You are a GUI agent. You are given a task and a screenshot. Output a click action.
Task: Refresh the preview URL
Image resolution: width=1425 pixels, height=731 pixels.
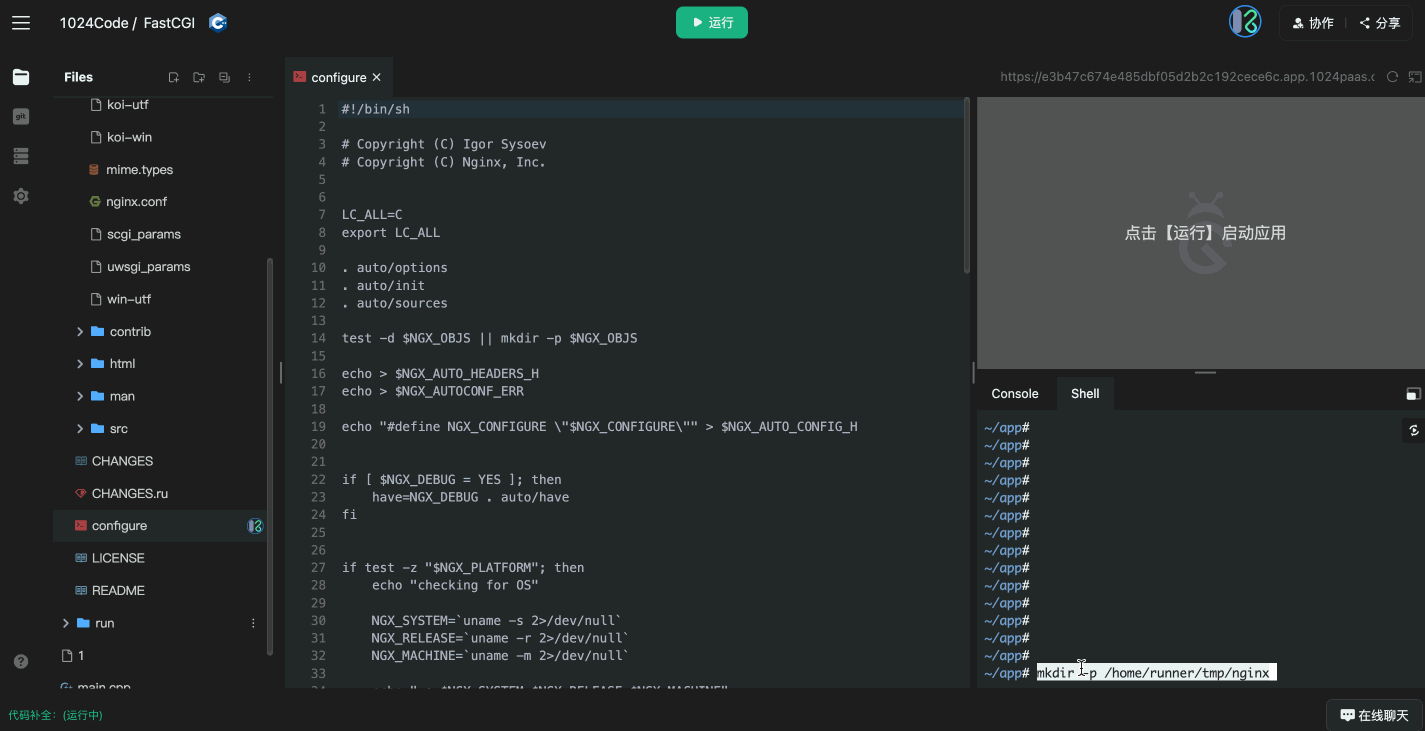coord(1392,77)
